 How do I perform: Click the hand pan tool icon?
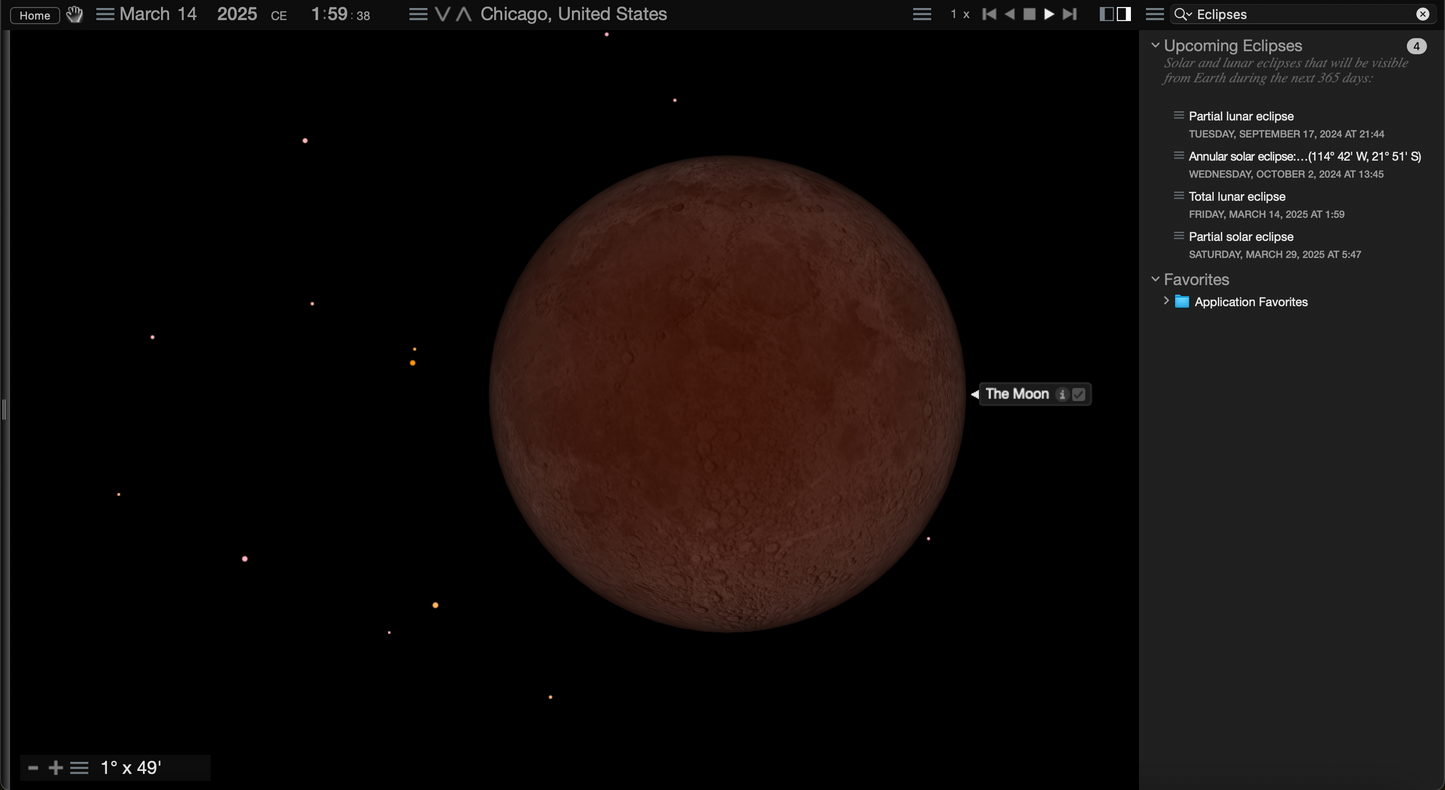(75, 15)
